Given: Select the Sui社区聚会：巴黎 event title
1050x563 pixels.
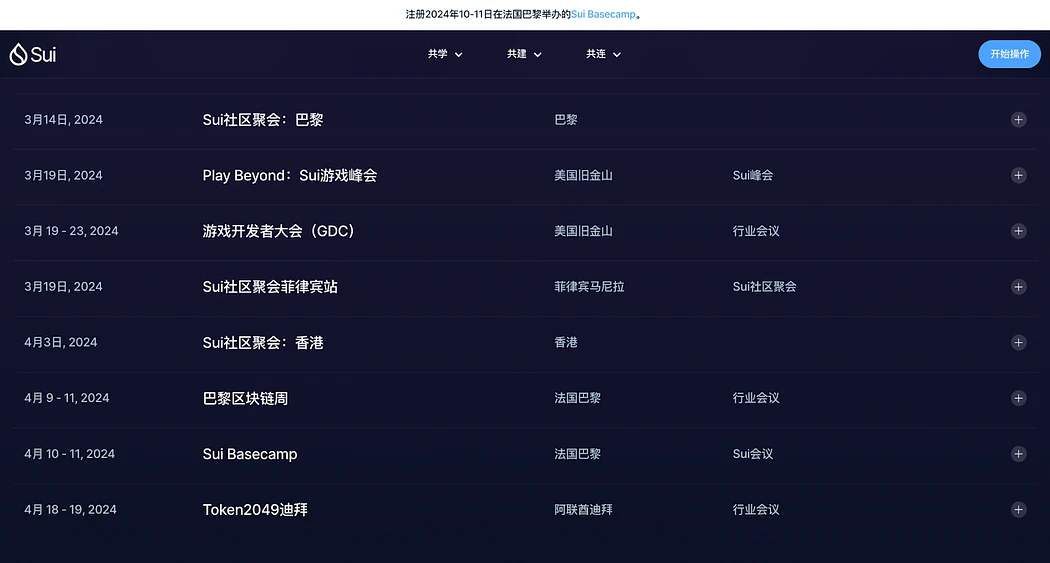Looking at the screenshot, I should click(263, 120).
